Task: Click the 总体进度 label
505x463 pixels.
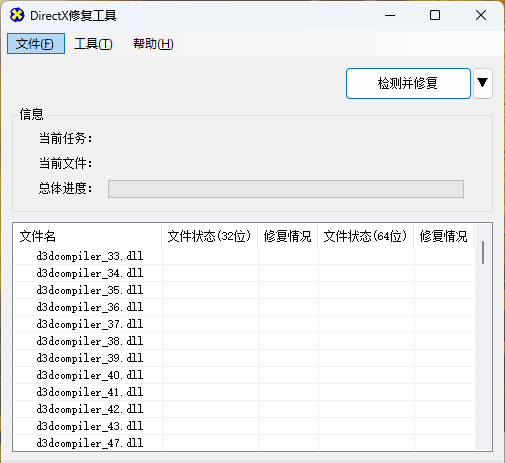Action: [65, 189]
